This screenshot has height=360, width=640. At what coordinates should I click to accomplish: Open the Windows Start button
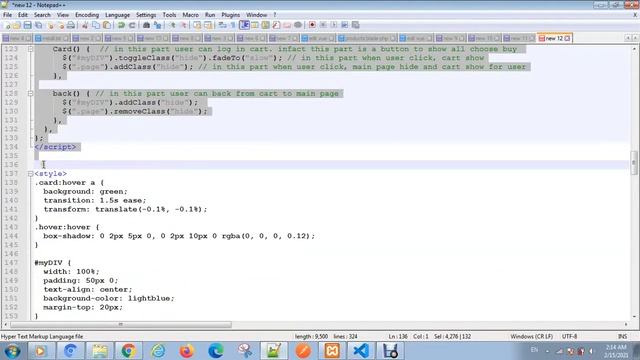tap(13, 351)
